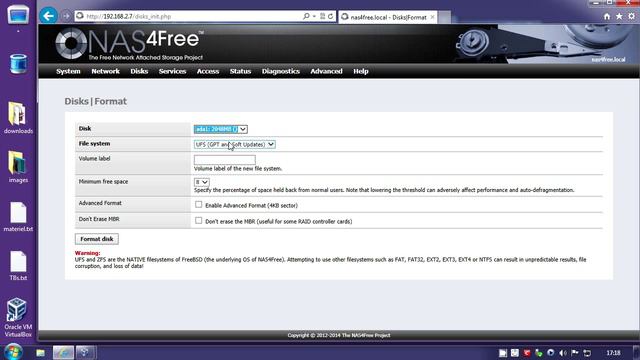Open the Help menu
Viewport: 640px width, 360px height.
pyautogui.click(x=361, y=71)
